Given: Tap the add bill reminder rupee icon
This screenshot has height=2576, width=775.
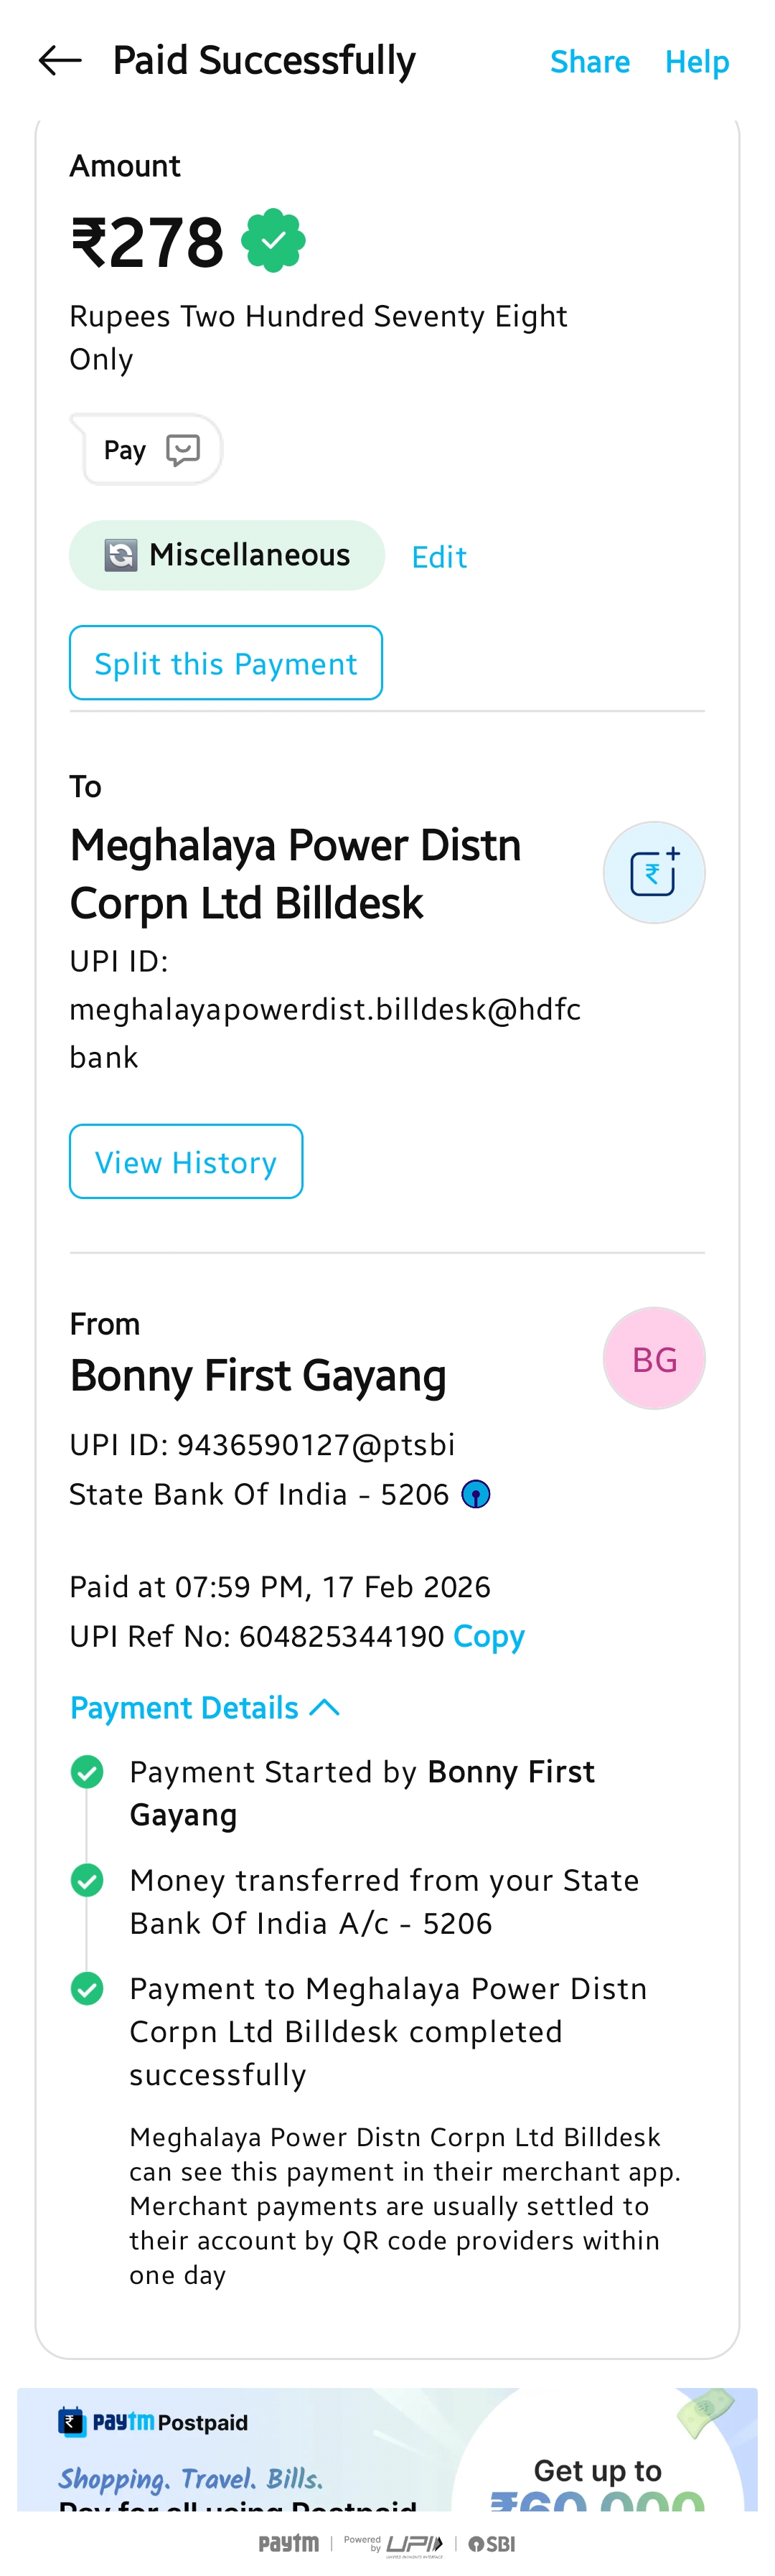Looking at the screenshot, I should tap(654, 872).
